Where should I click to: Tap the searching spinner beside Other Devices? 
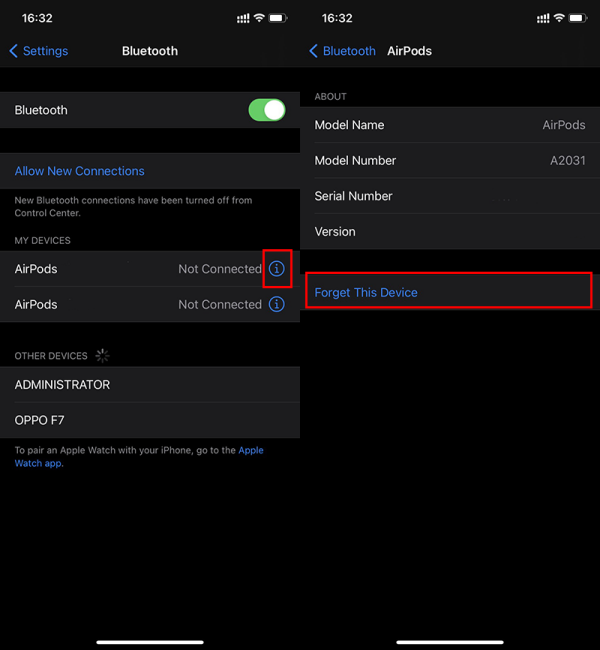click(x=103, y=356)
